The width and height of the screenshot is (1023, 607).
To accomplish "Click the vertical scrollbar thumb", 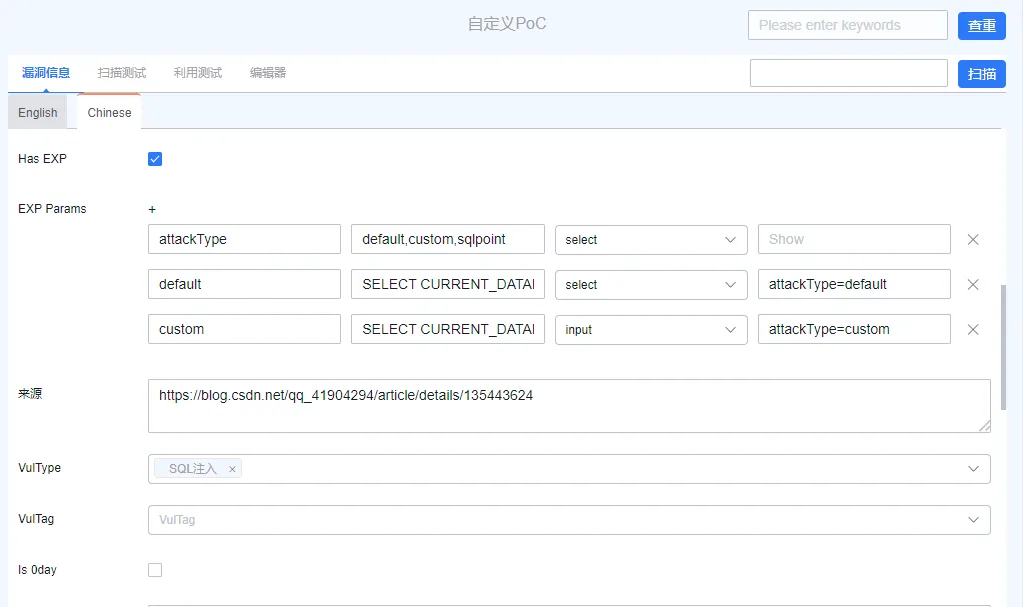I will click(x=1003, y=347).
